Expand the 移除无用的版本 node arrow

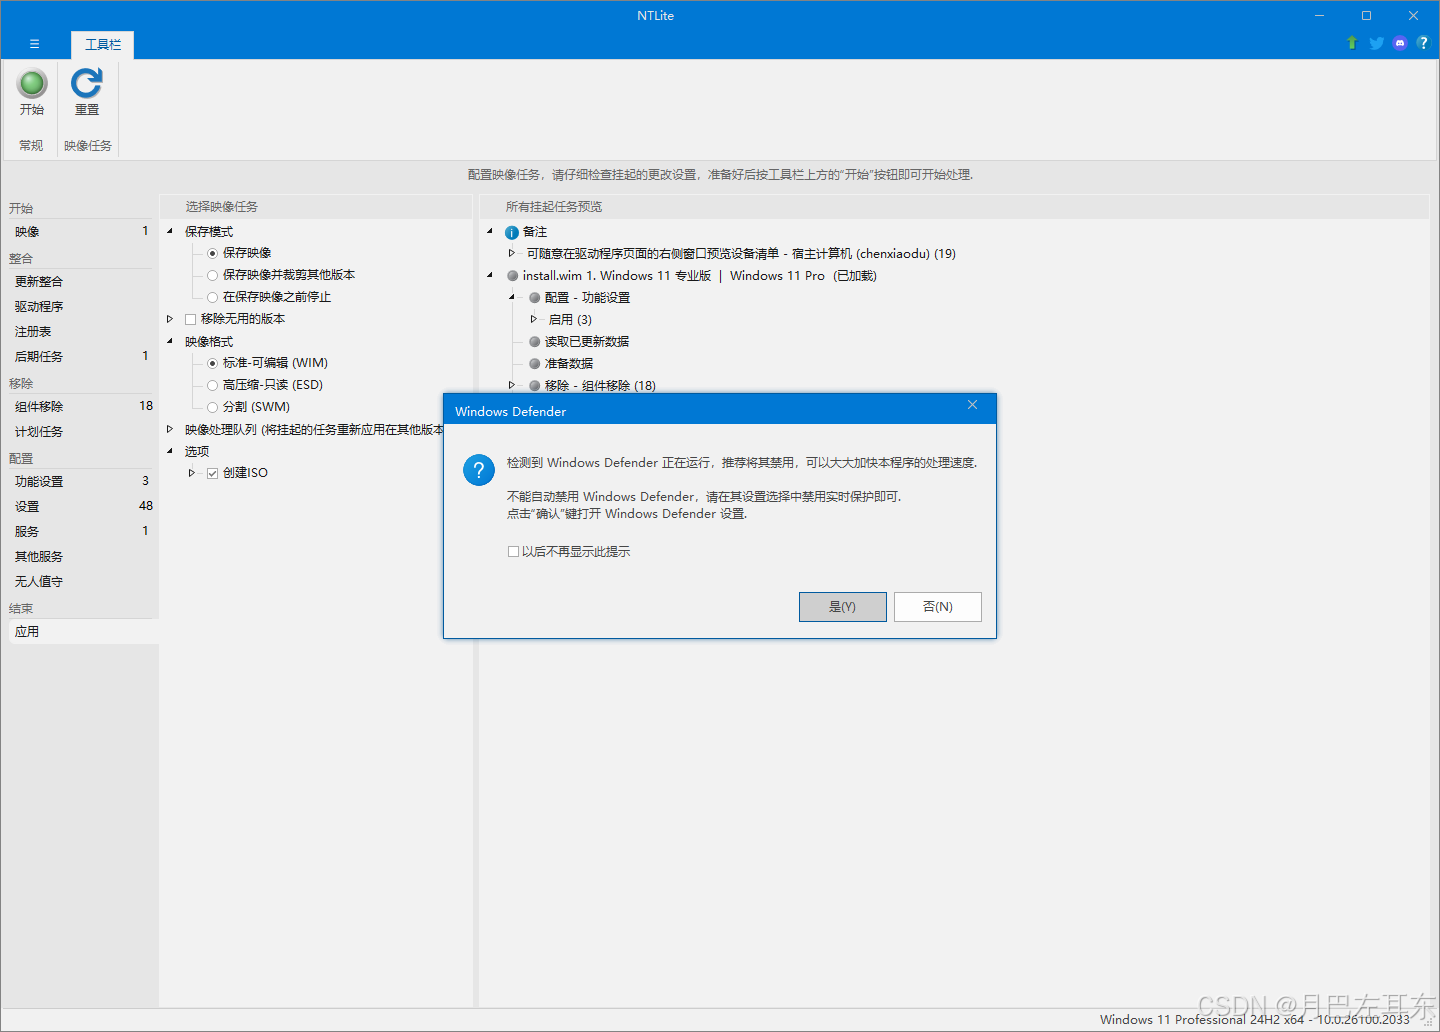pos(170,319)
